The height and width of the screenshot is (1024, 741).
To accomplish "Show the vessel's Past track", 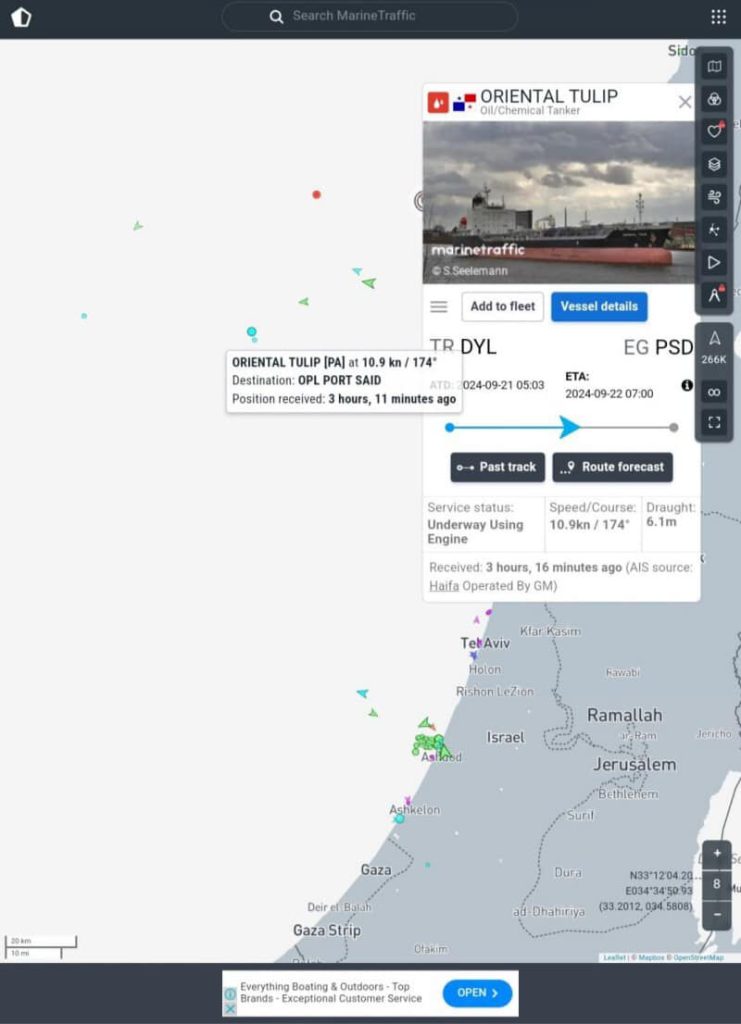I will pos(497,467).
